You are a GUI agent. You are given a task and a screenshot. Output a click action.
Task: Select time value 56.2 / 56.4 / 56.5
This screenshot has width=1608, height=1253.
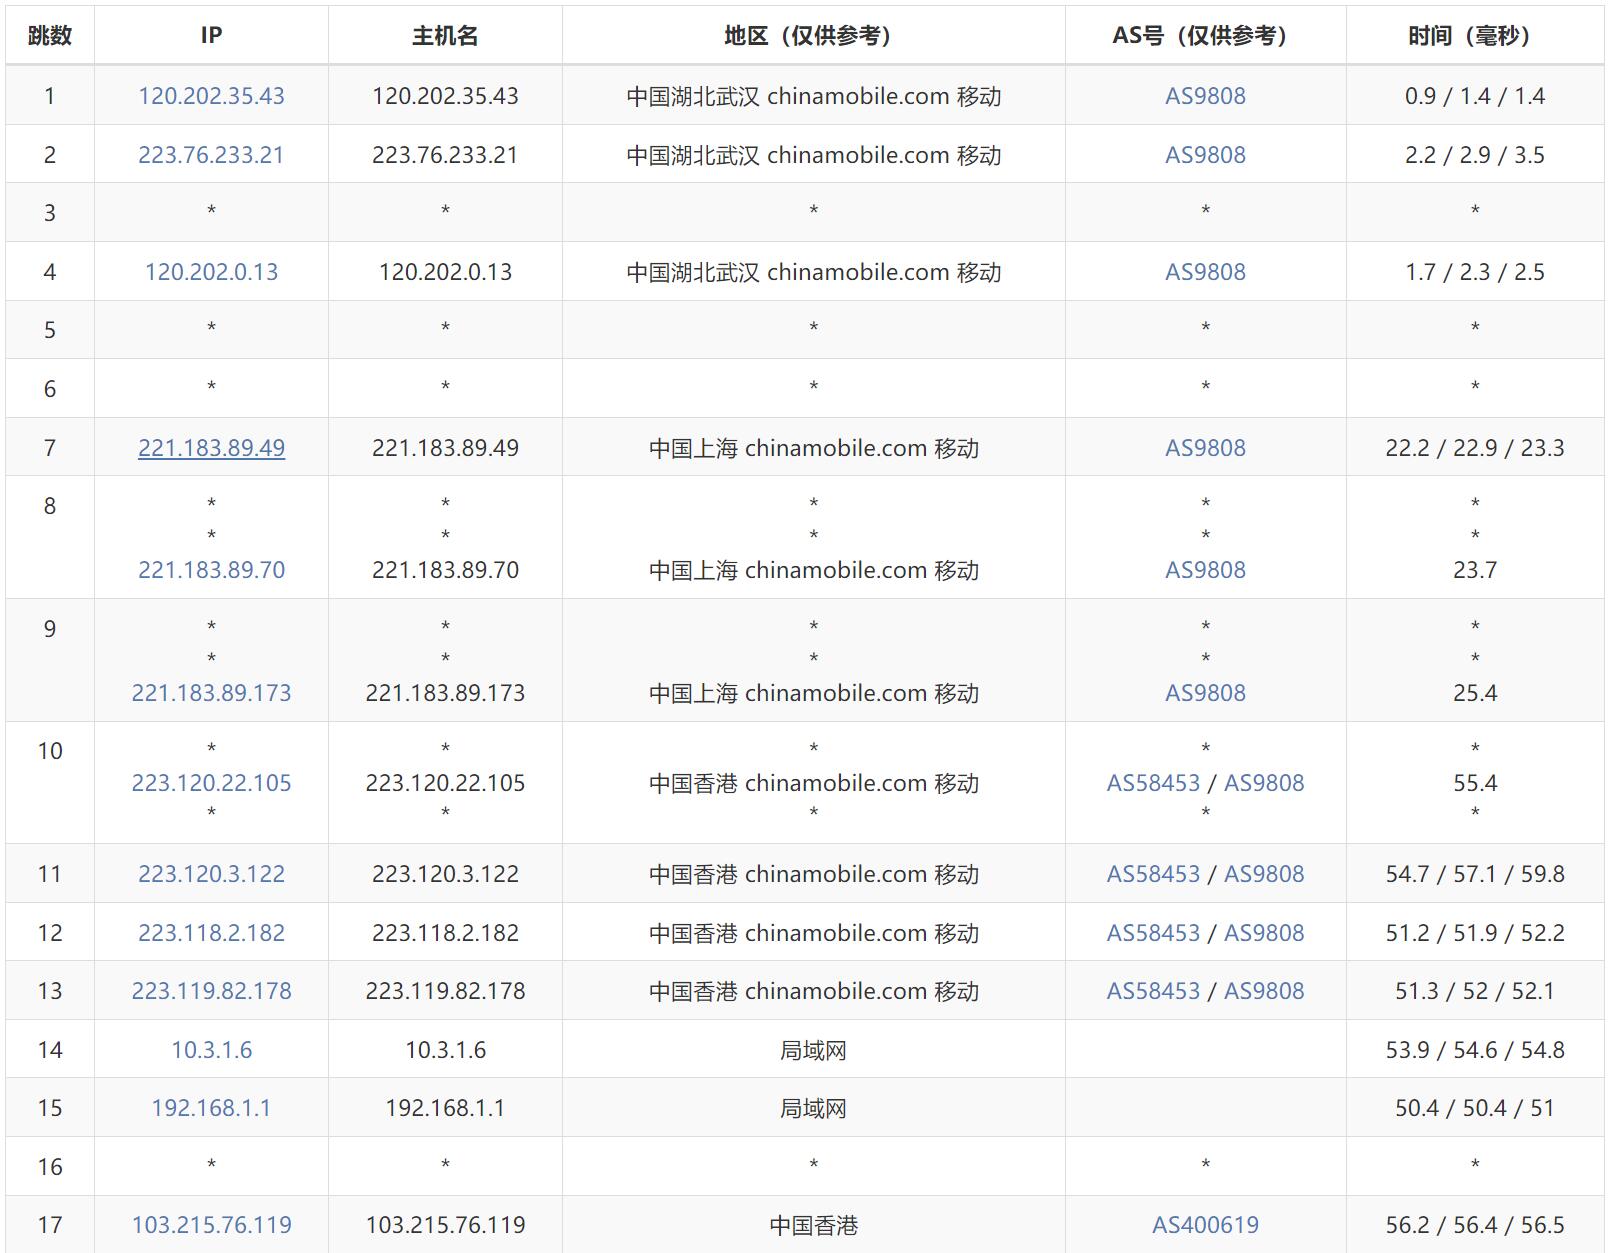[1475, 1225]
